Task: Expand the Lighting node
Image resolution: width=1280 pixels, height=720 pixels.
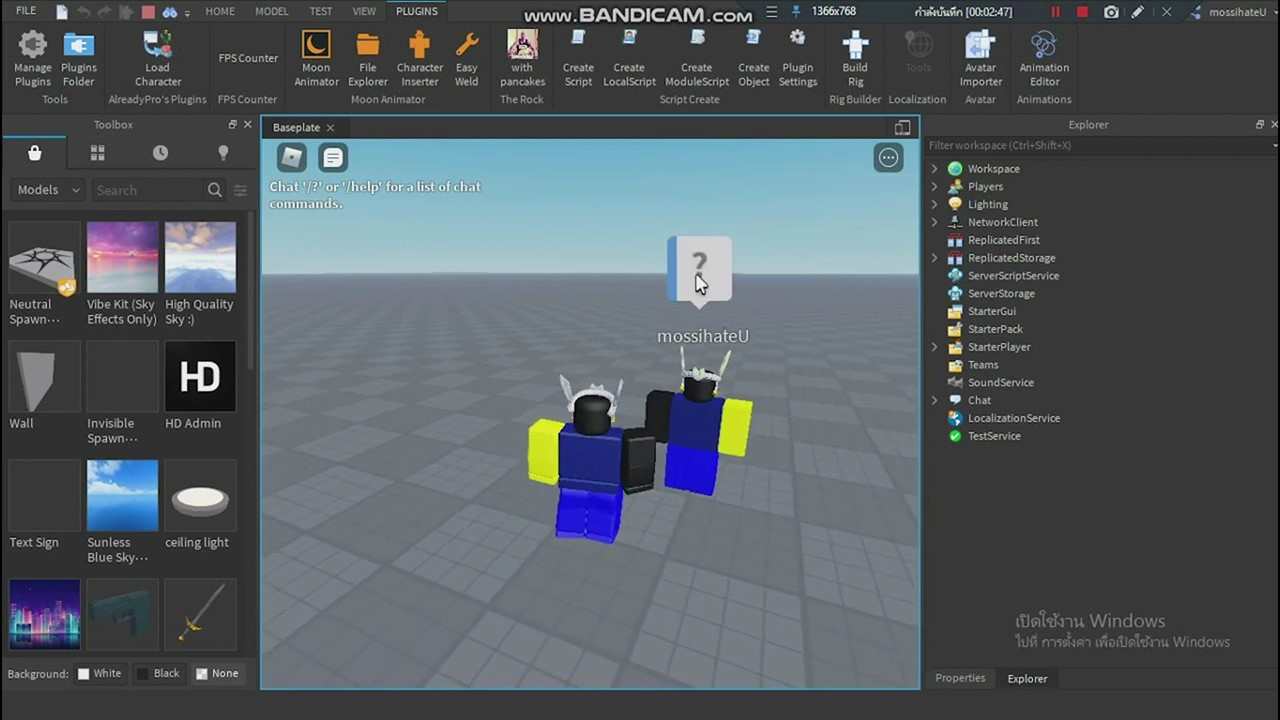Action: [935, 204]
